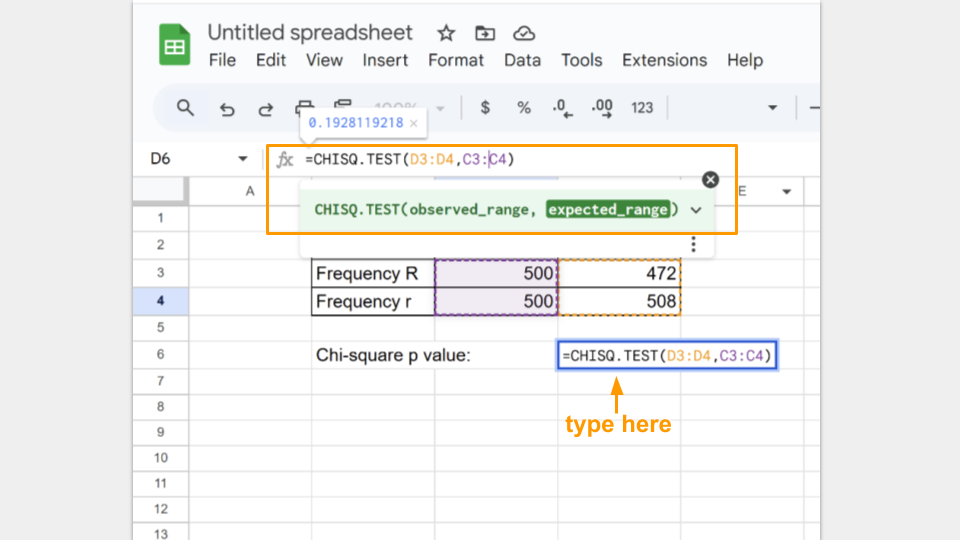Click the select-all corner box
Image resolution: width=960 pixels, height=540 pixels.
coord(160,190)
